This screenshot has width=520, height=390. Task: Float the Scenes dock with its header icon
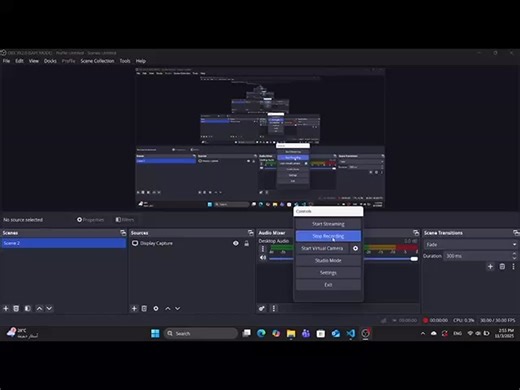[123, 233]
